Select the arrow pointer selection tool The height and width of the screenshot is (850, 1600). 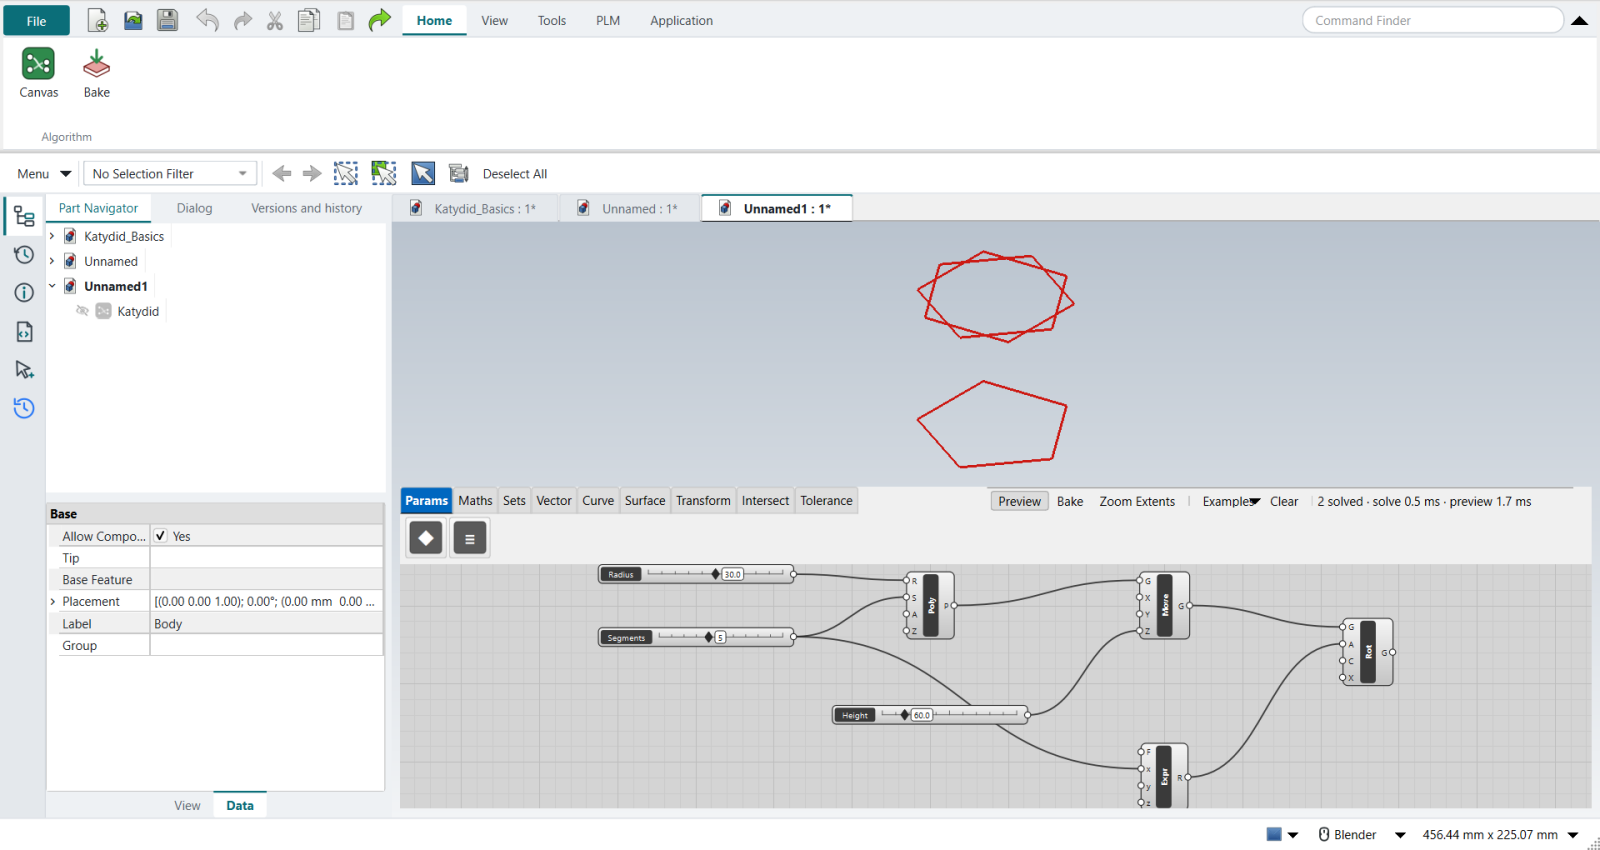click(423, 173)
